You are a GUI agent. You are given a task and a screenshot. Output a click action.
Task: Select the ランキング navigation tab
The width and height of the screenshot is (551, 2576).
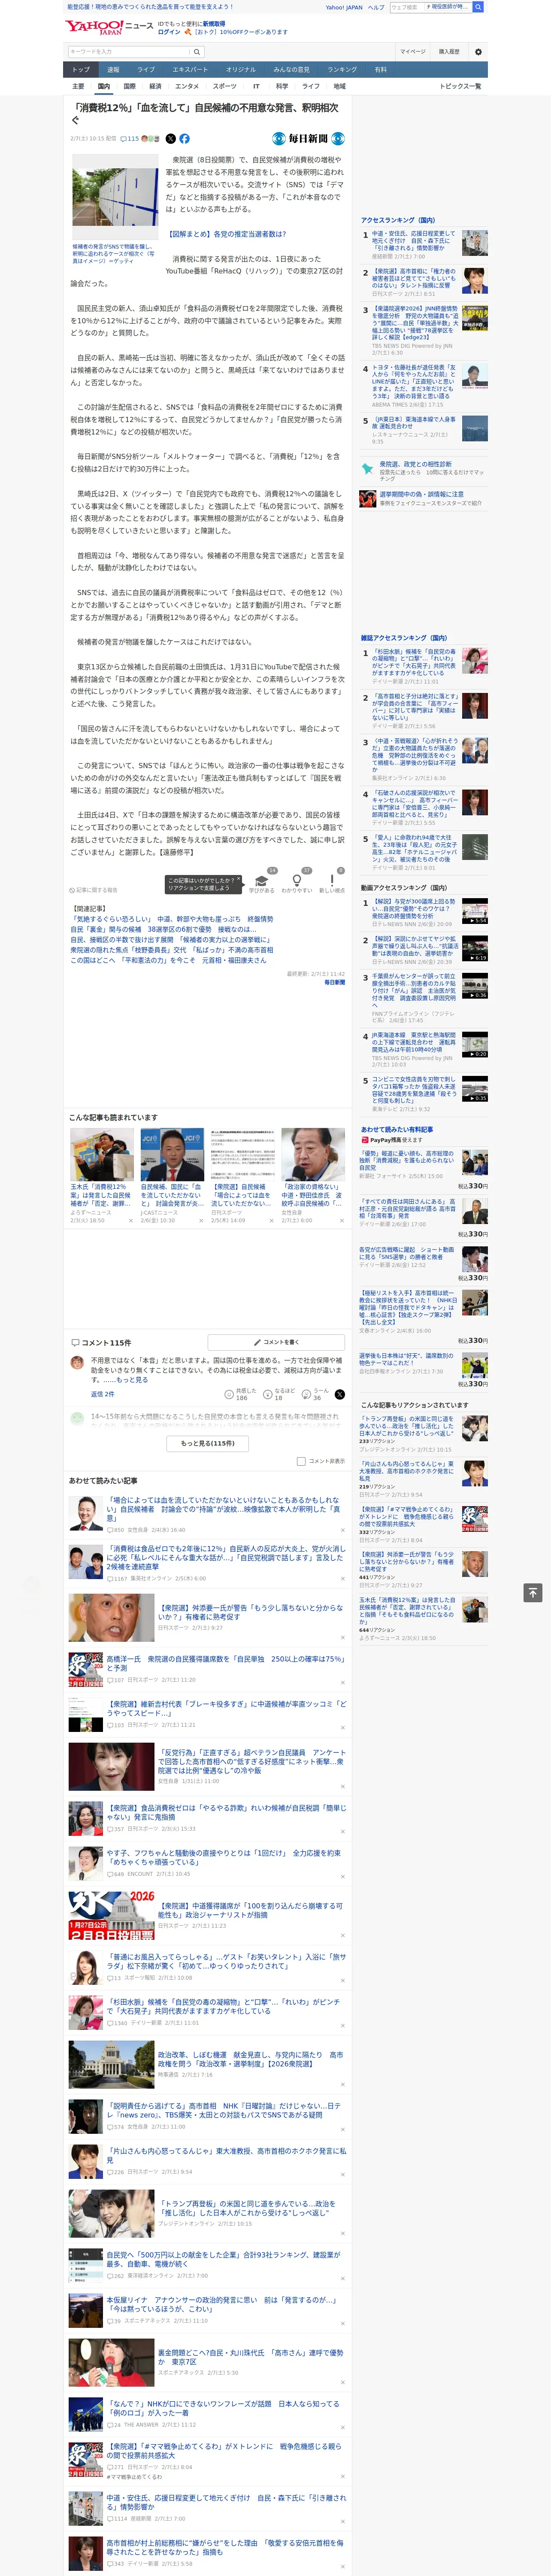342,70
